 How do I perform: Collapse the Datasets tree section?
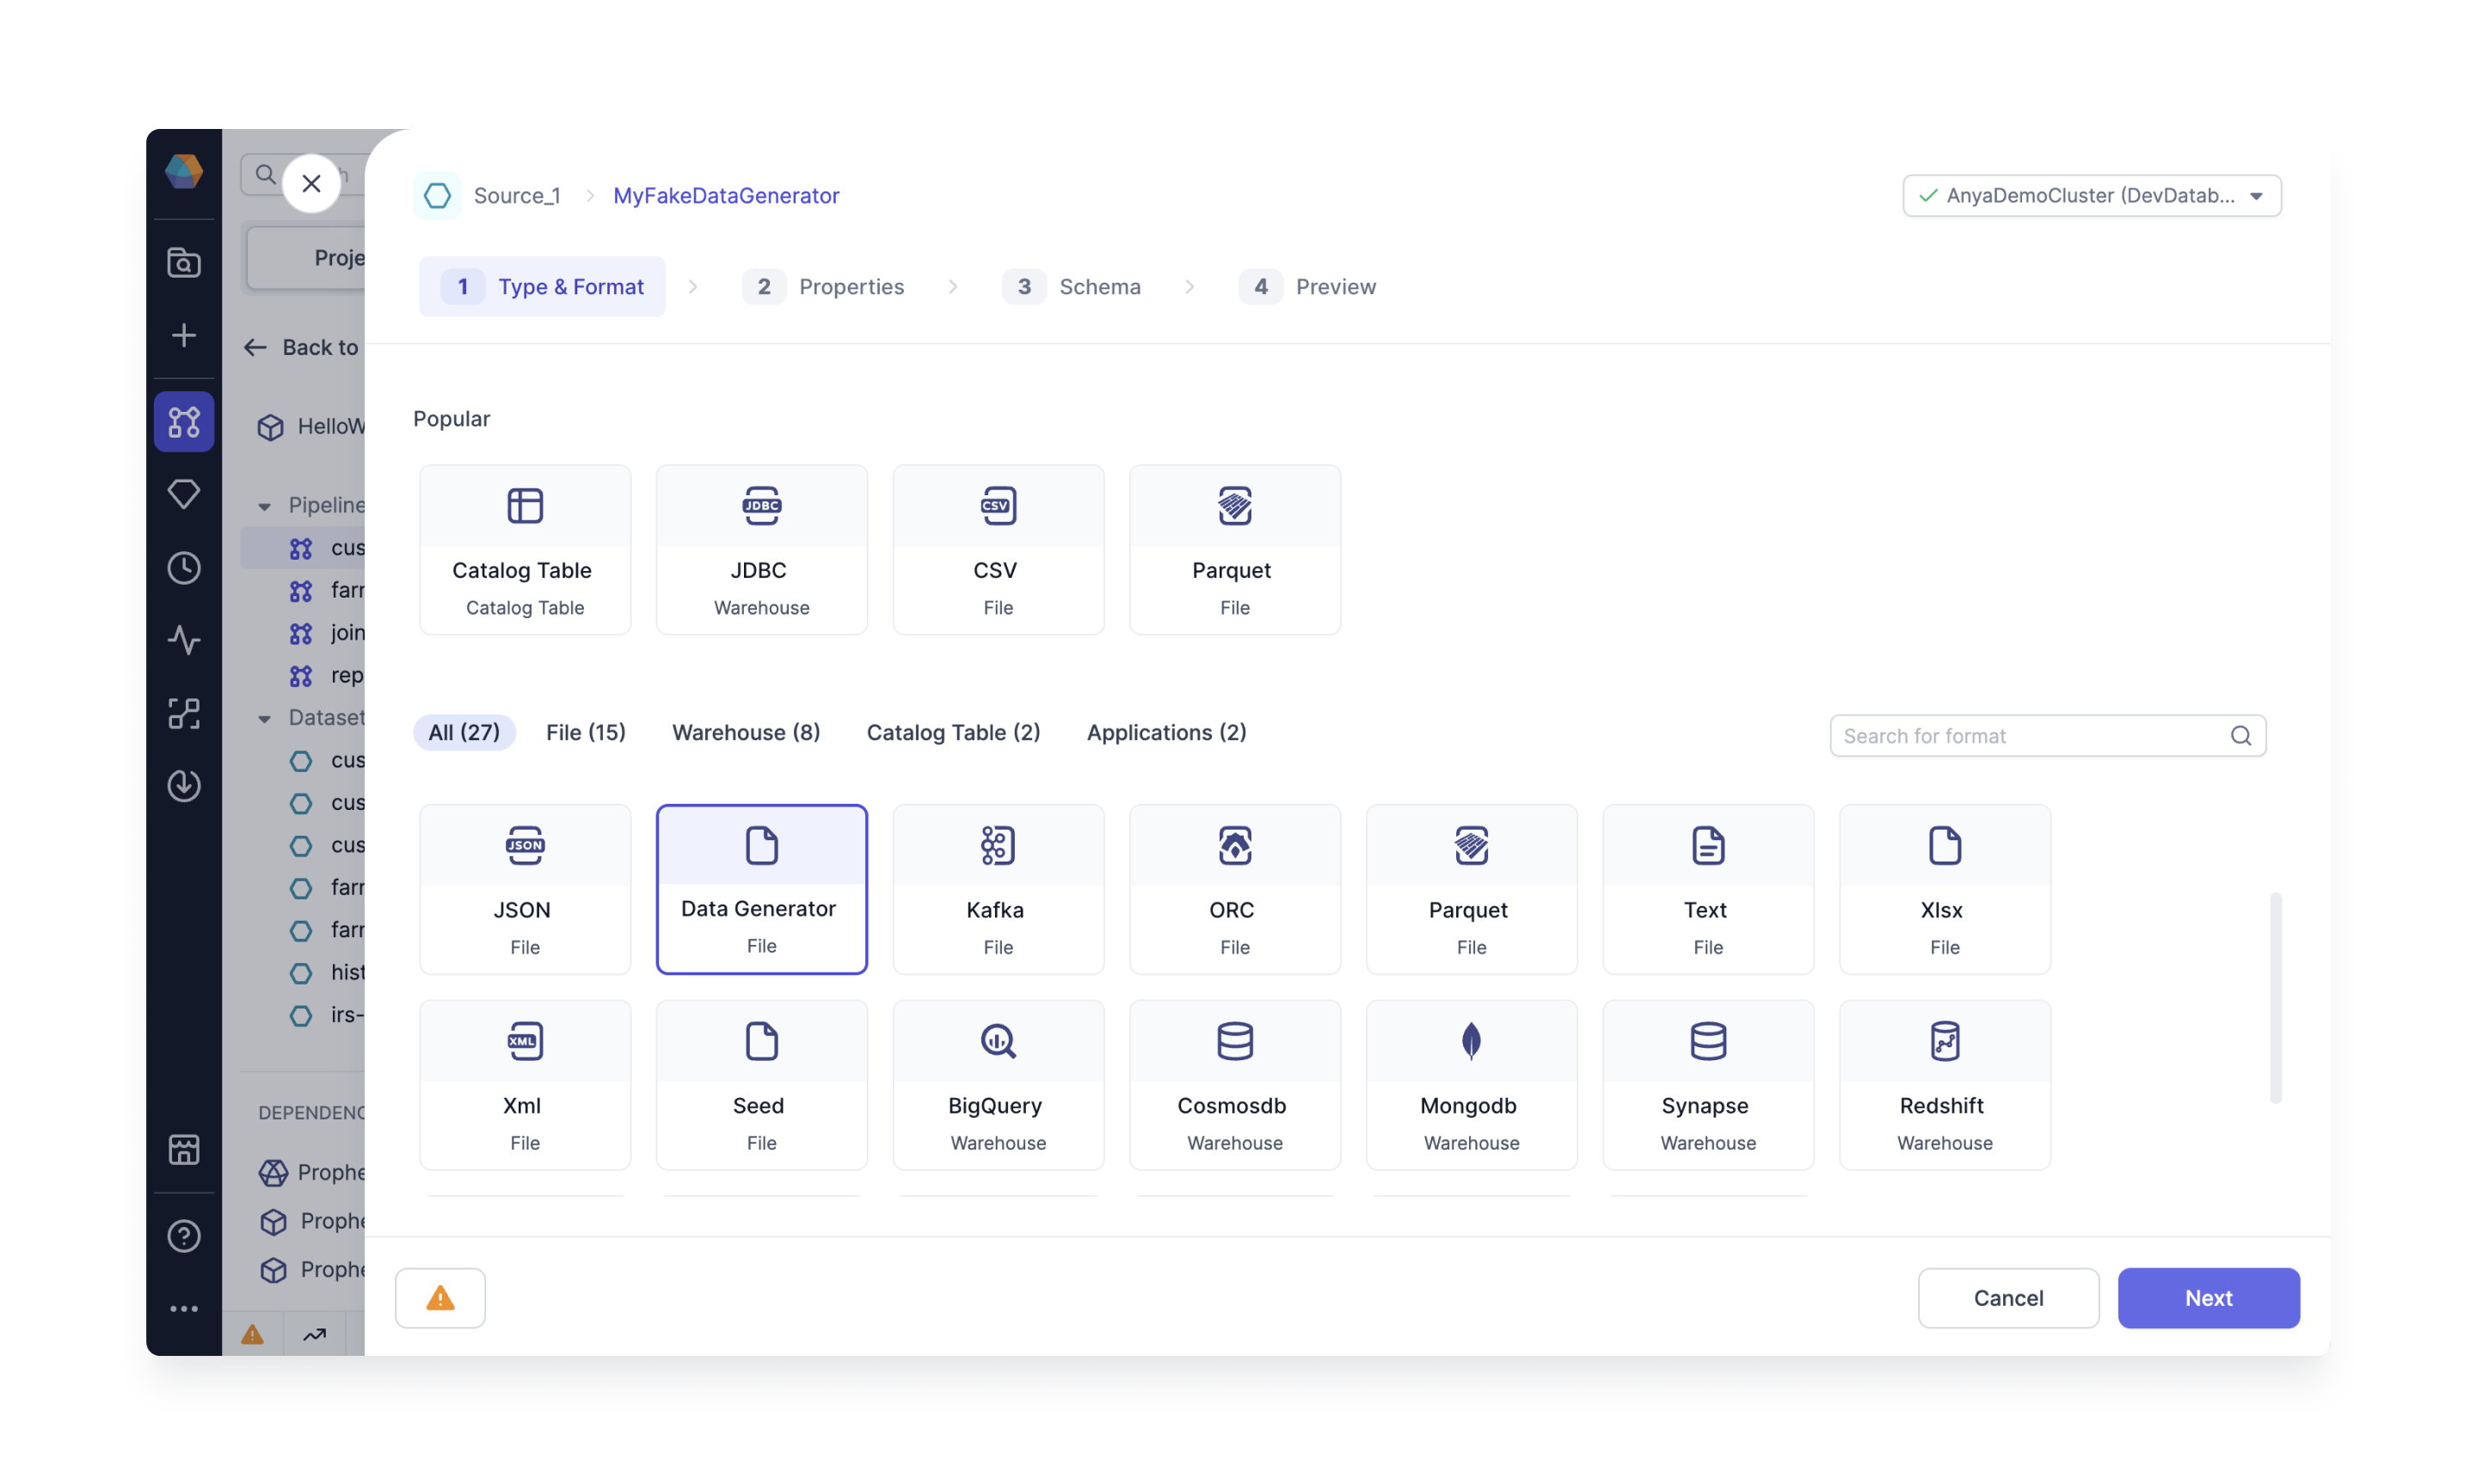coord(264,719)
